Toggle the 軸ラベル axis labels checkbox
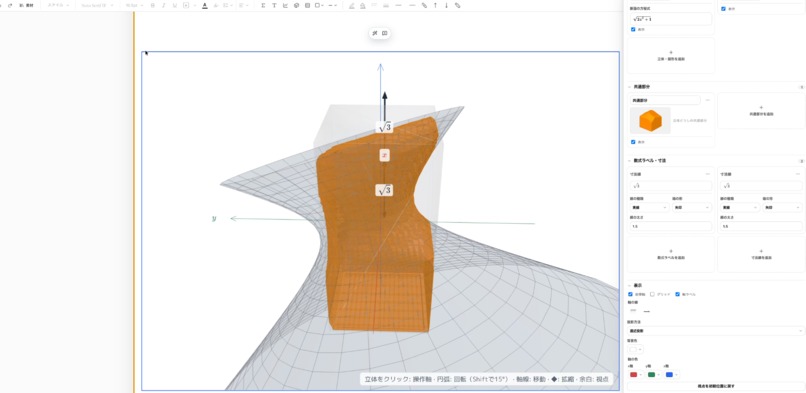806x393 pixels. 677,294
